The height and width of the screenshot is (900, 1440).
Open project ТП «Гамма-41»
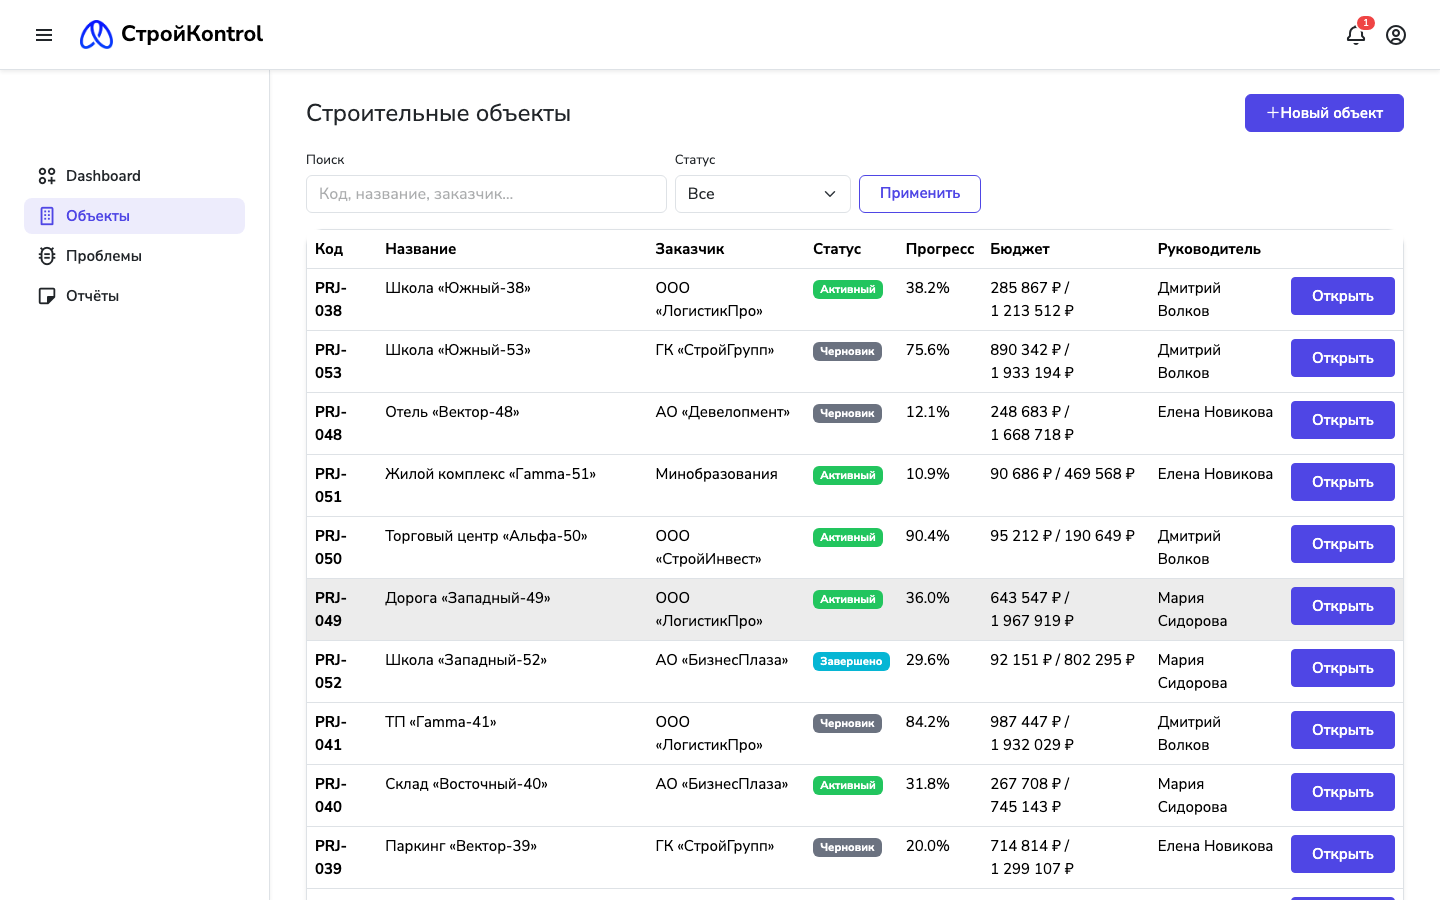pos(1342,730)
